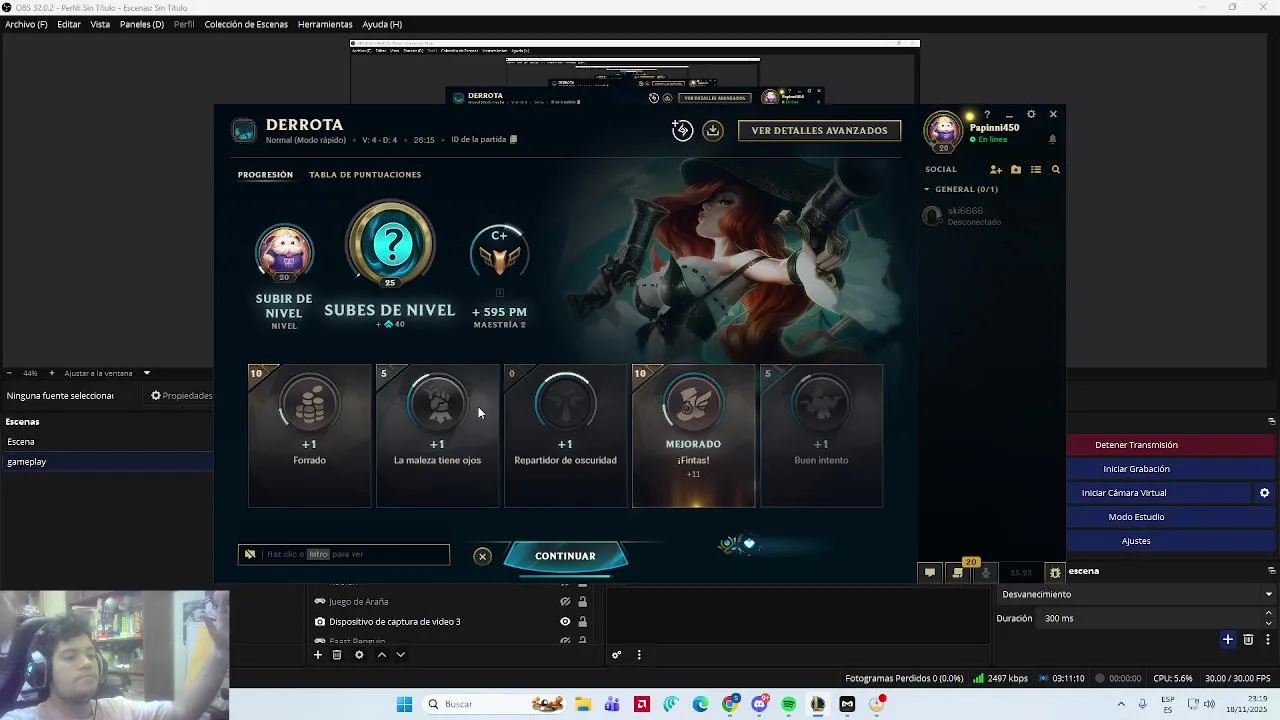Open Ajustes button in controls

click(x=1136, y=541)
